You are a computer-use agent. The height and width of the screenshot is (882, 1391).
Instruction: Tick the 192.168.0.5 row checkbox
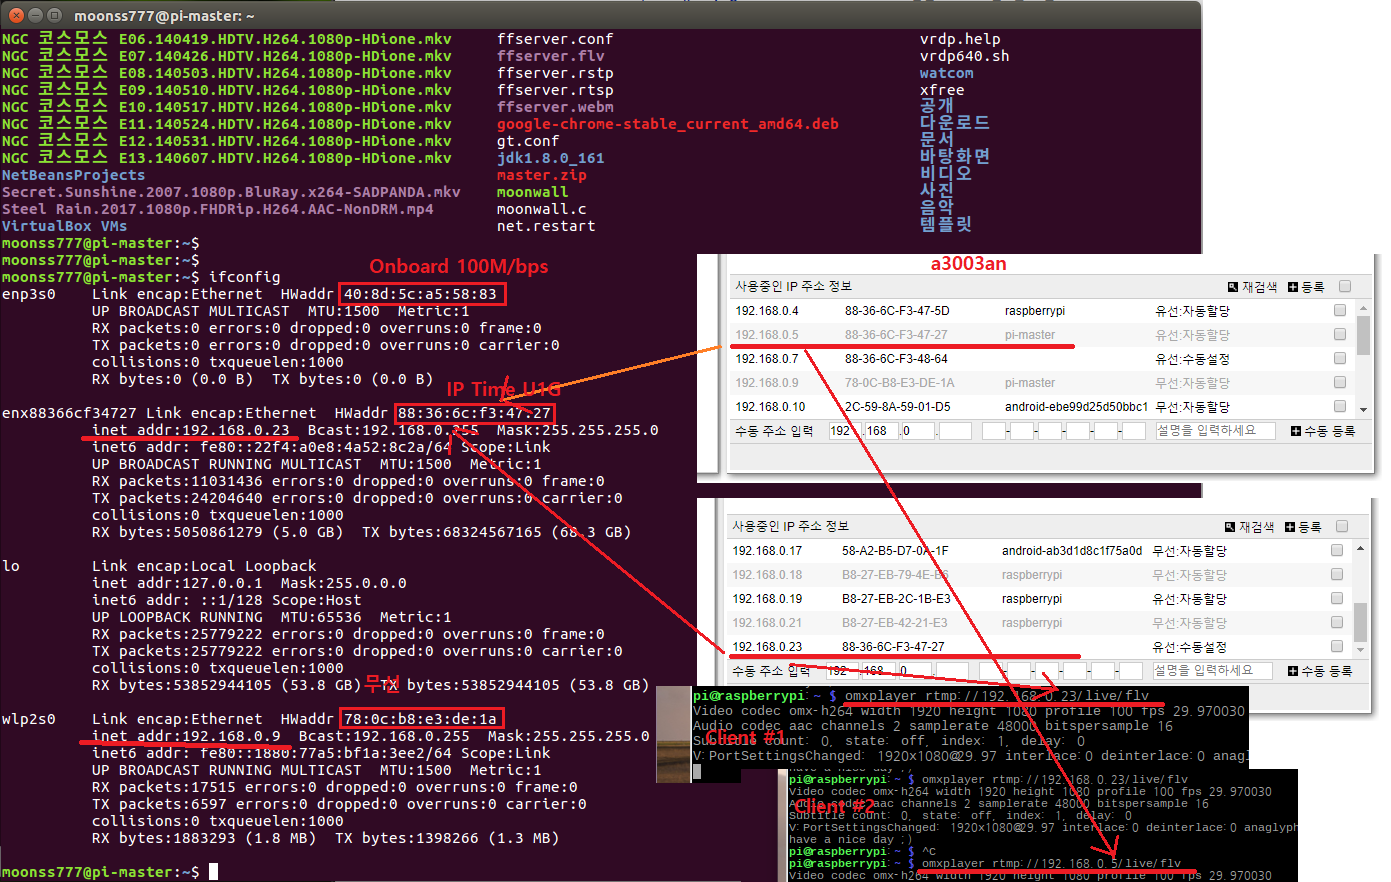(x=1340, y=334)
